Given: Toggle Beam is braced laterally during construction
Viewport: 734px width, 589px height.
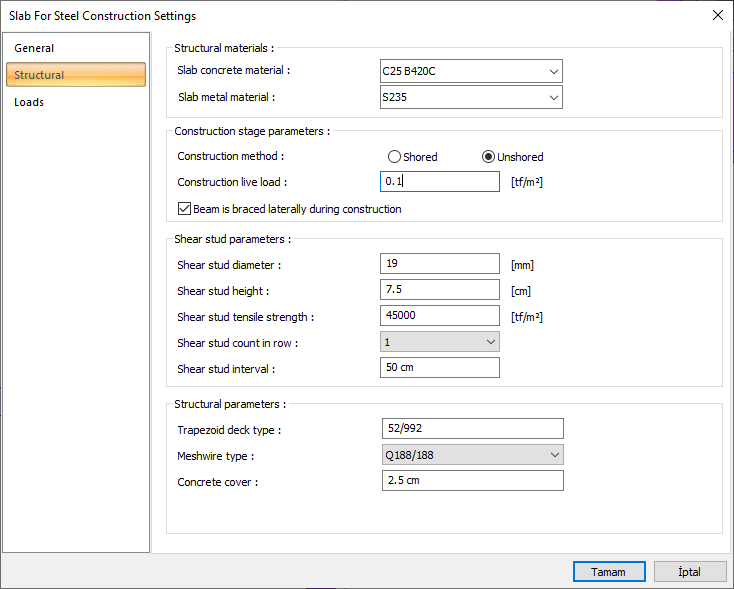Looking at the screenshot, I should (184, 209).
